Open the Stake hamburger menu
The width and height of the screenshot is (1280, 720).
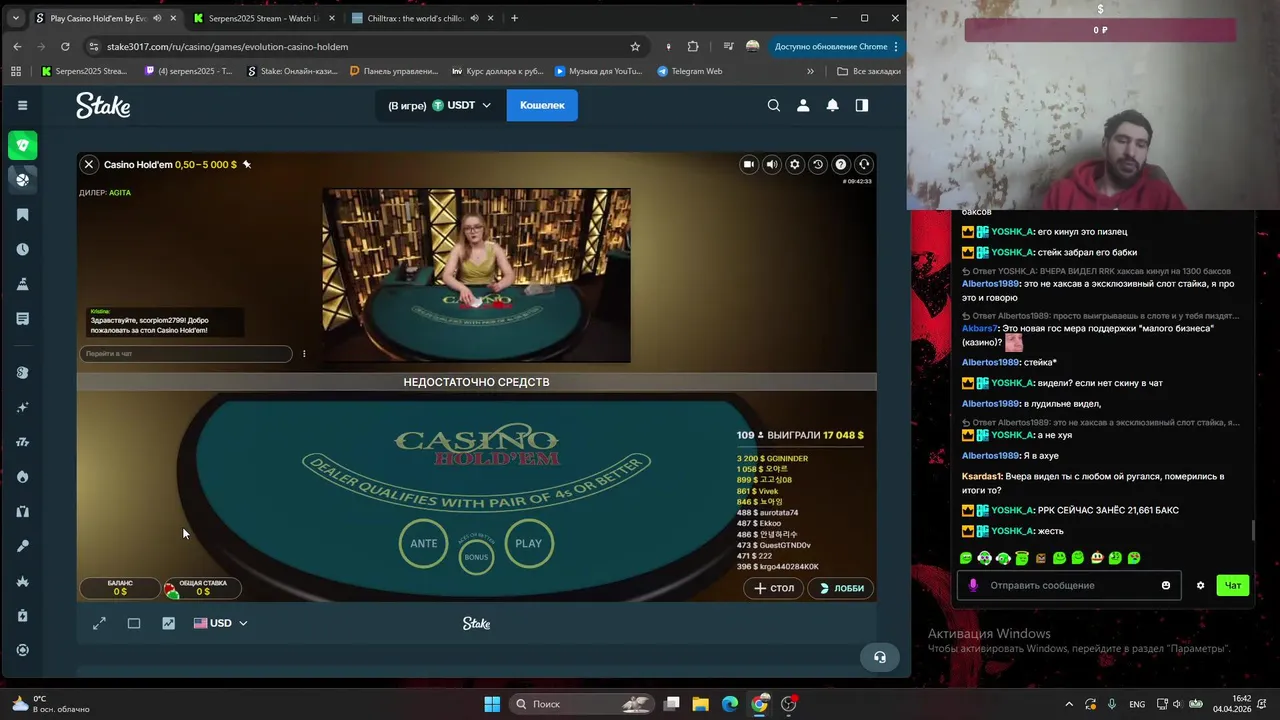point(22,105)
